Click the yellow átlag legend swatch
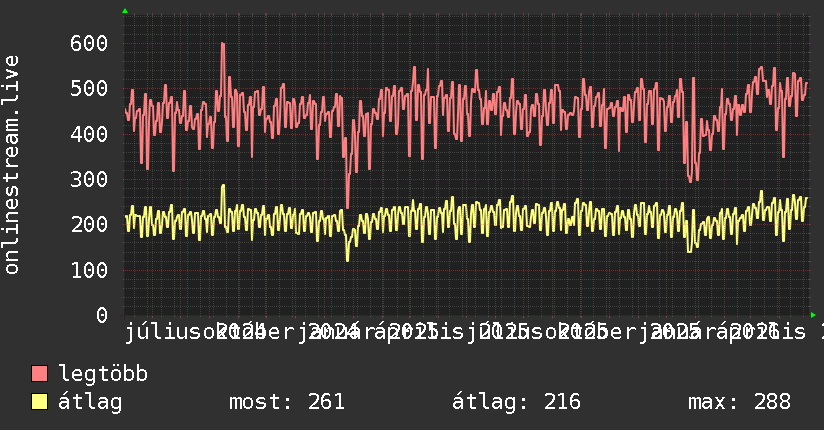This screenshot has width=824, height=430. 39,402
